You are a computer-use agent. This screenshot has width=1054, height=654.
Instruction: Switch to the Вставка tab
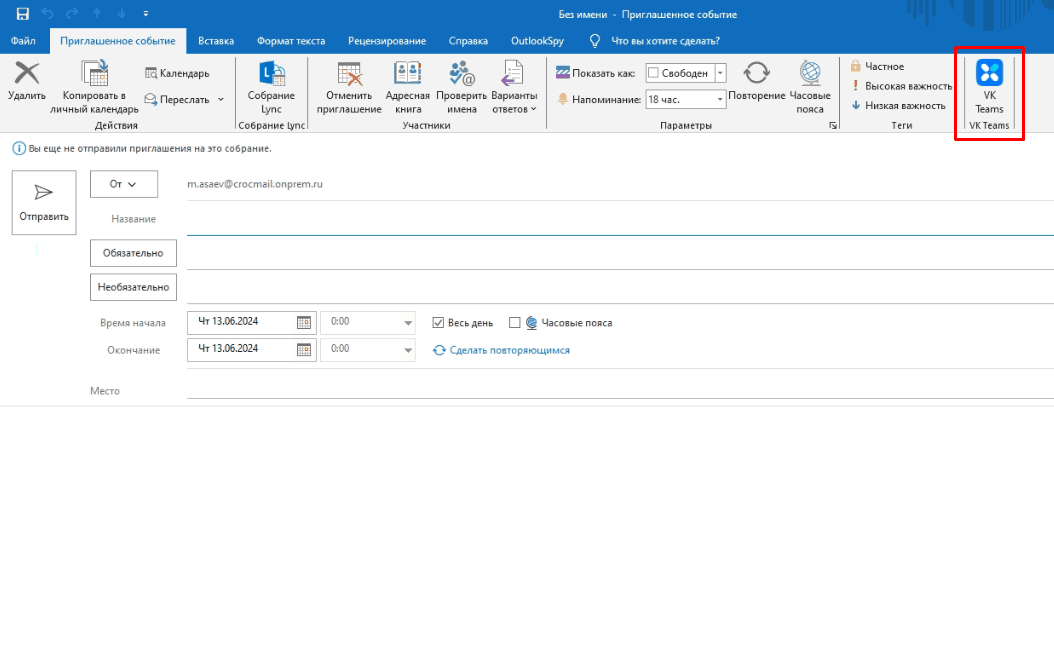(x=216, y=41)
